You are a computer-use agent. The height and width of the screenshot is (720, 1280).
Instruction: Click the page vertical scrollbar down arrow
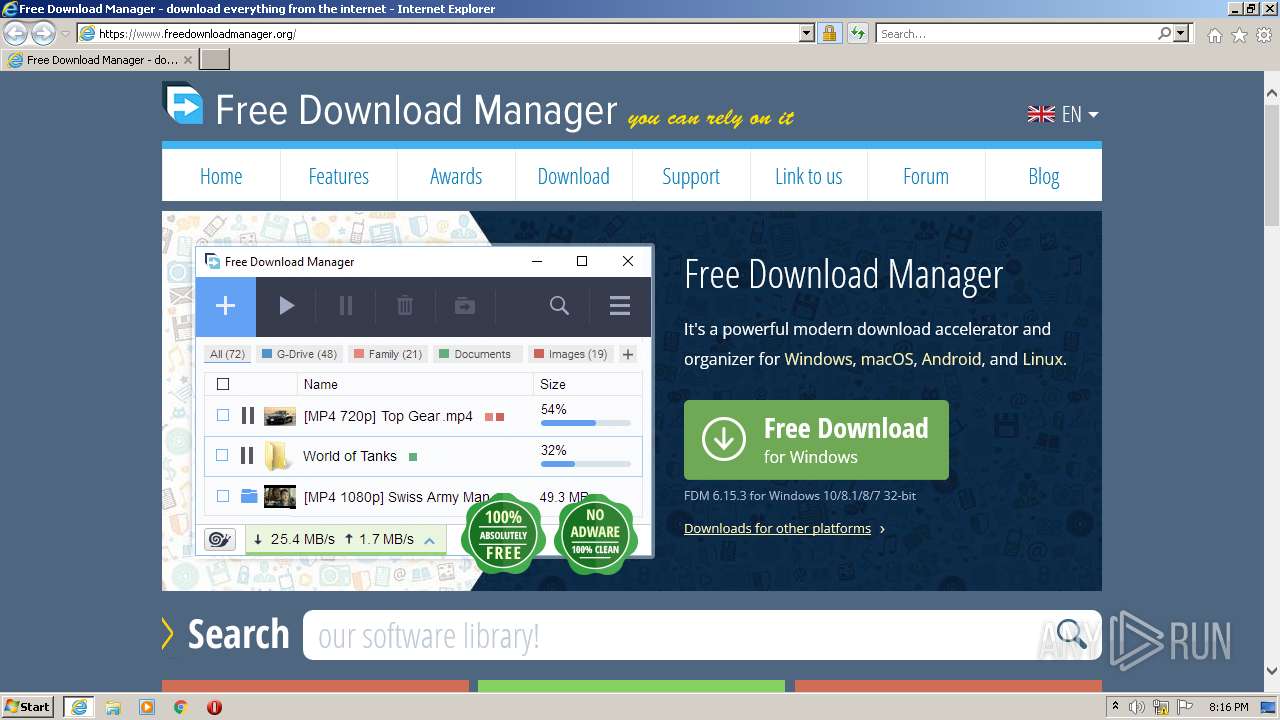click(1271, 671)
